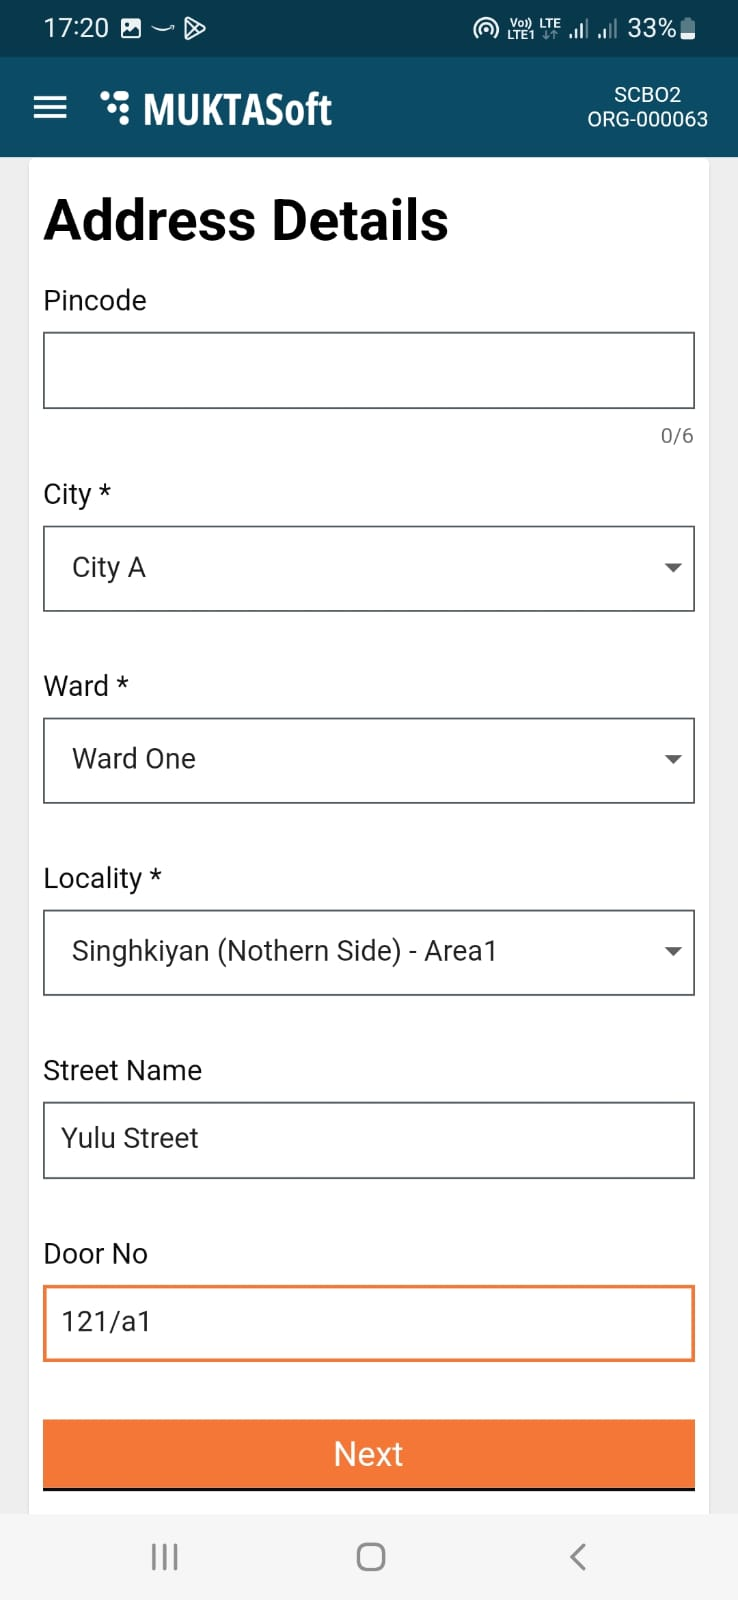Expand the Locality dropdown arrow
The height and width of the screenshot is (1600, 738).
673,952
